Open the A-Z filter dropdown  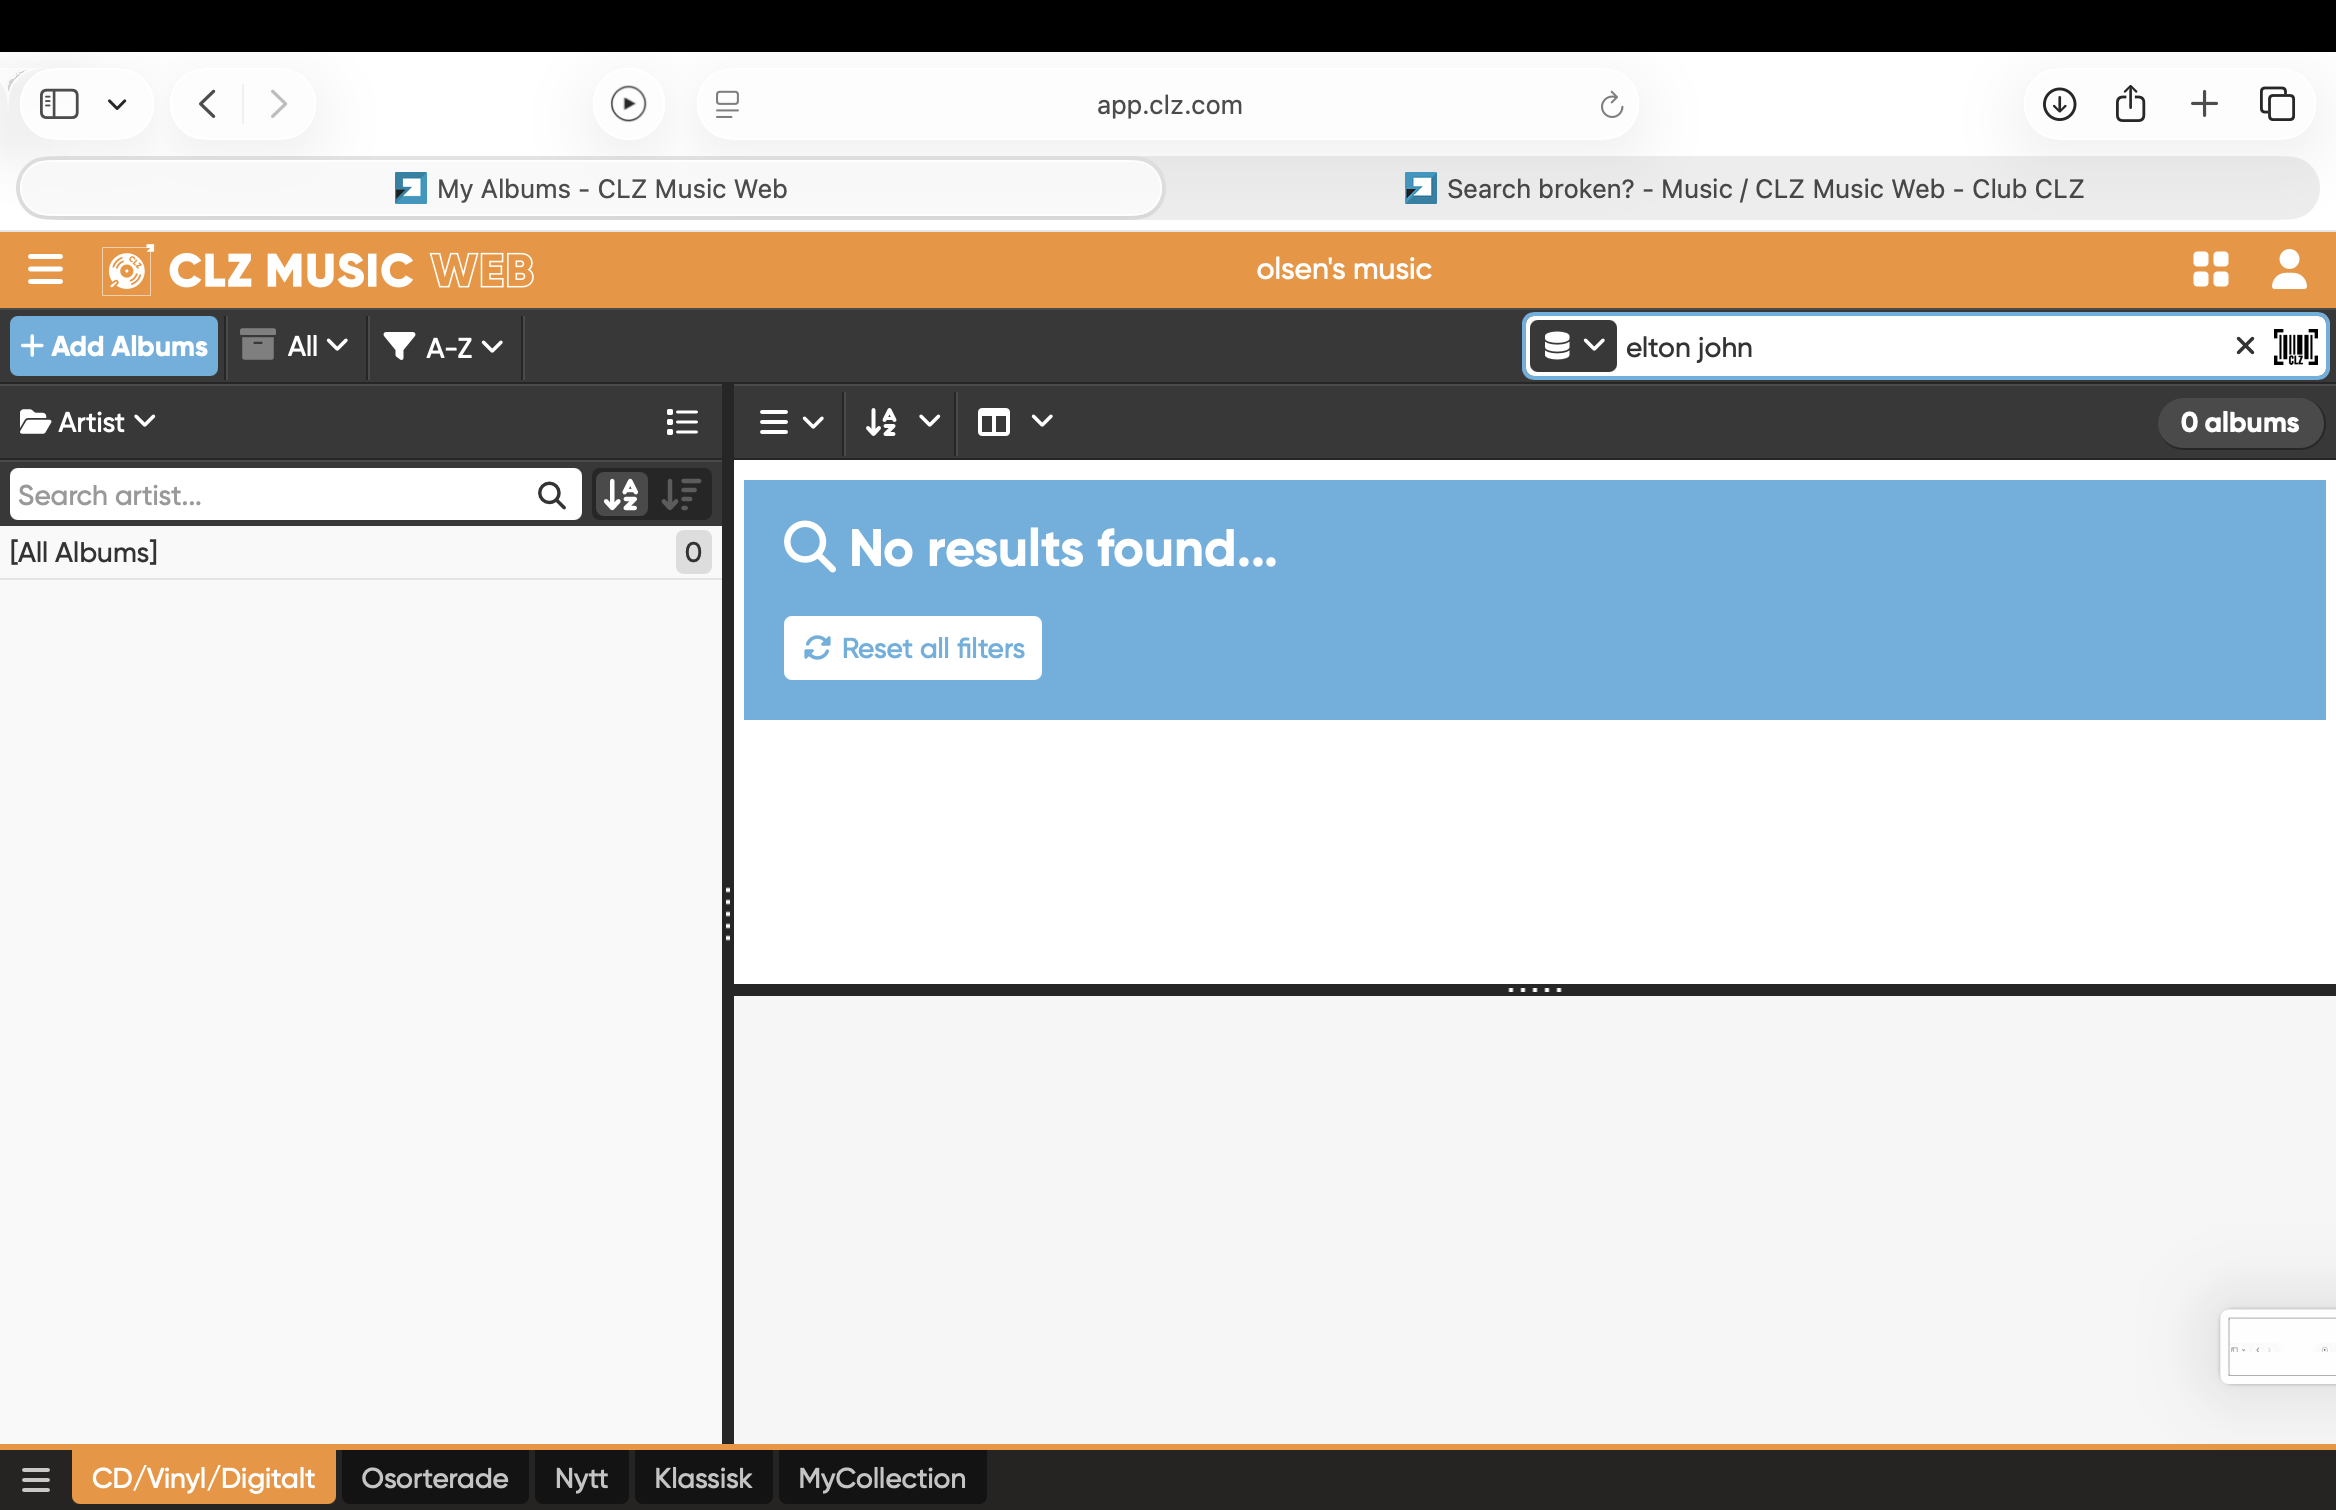click(445, 347)
